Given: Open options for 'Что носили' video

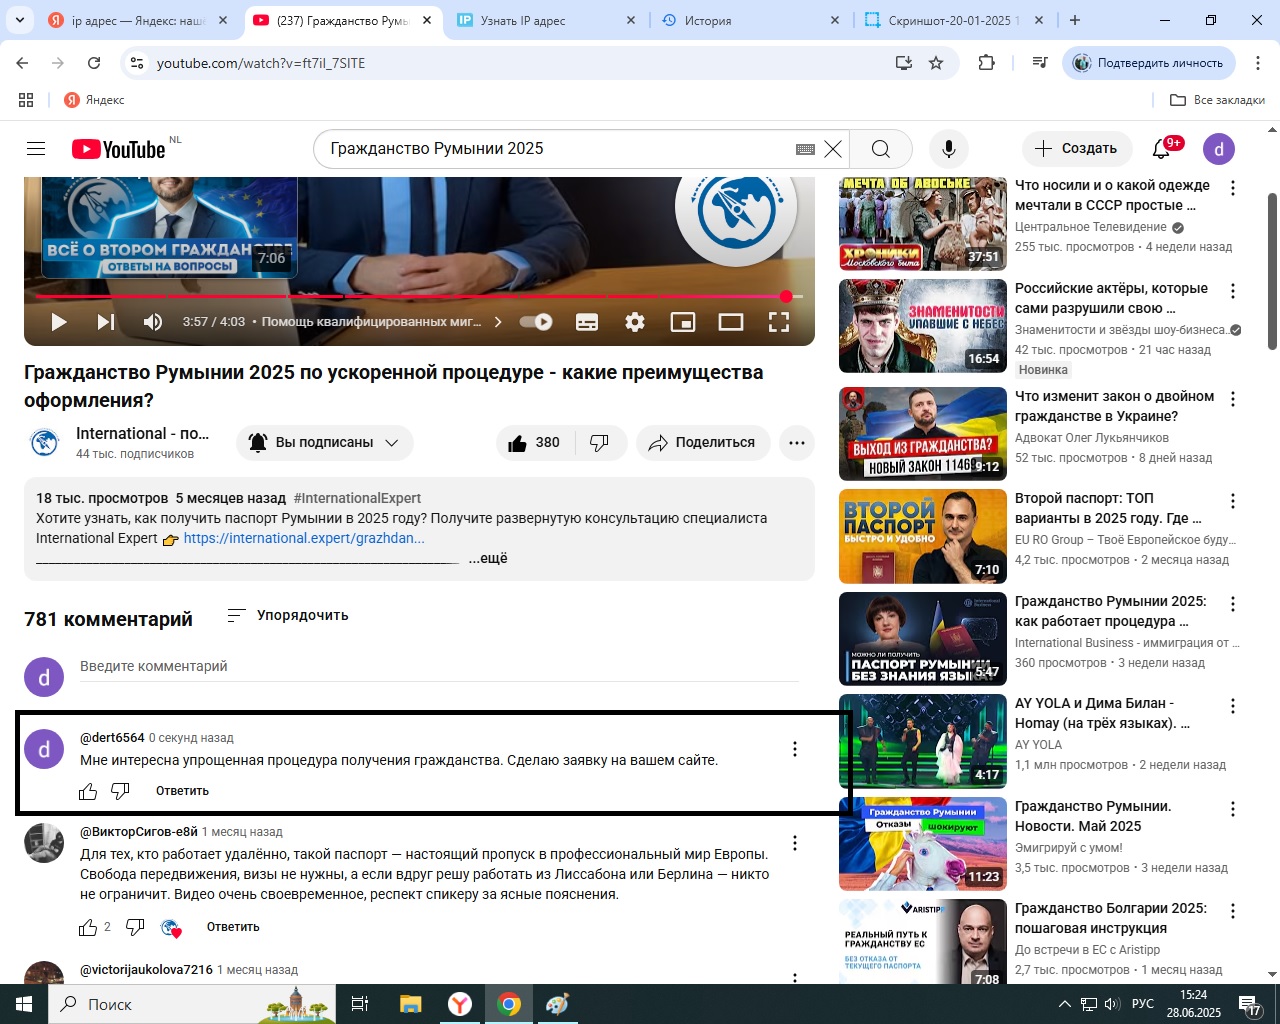Looking at the screenshot, I should [x=1233, y=188].
